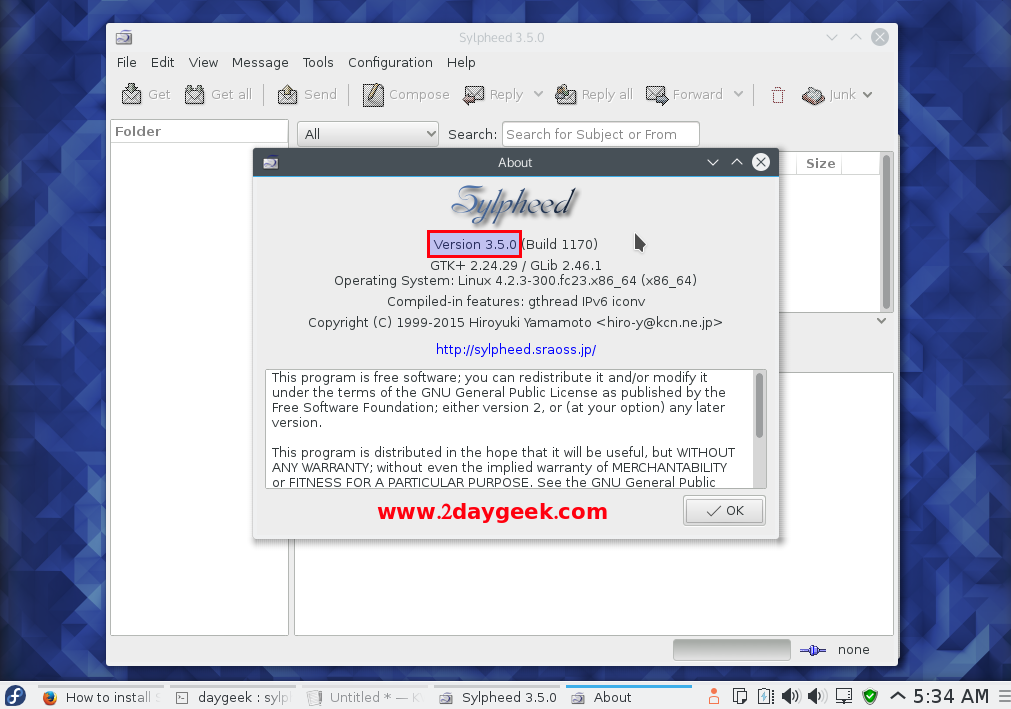
Task: Click the Get all toolbar icon
Action: (194, 94)
